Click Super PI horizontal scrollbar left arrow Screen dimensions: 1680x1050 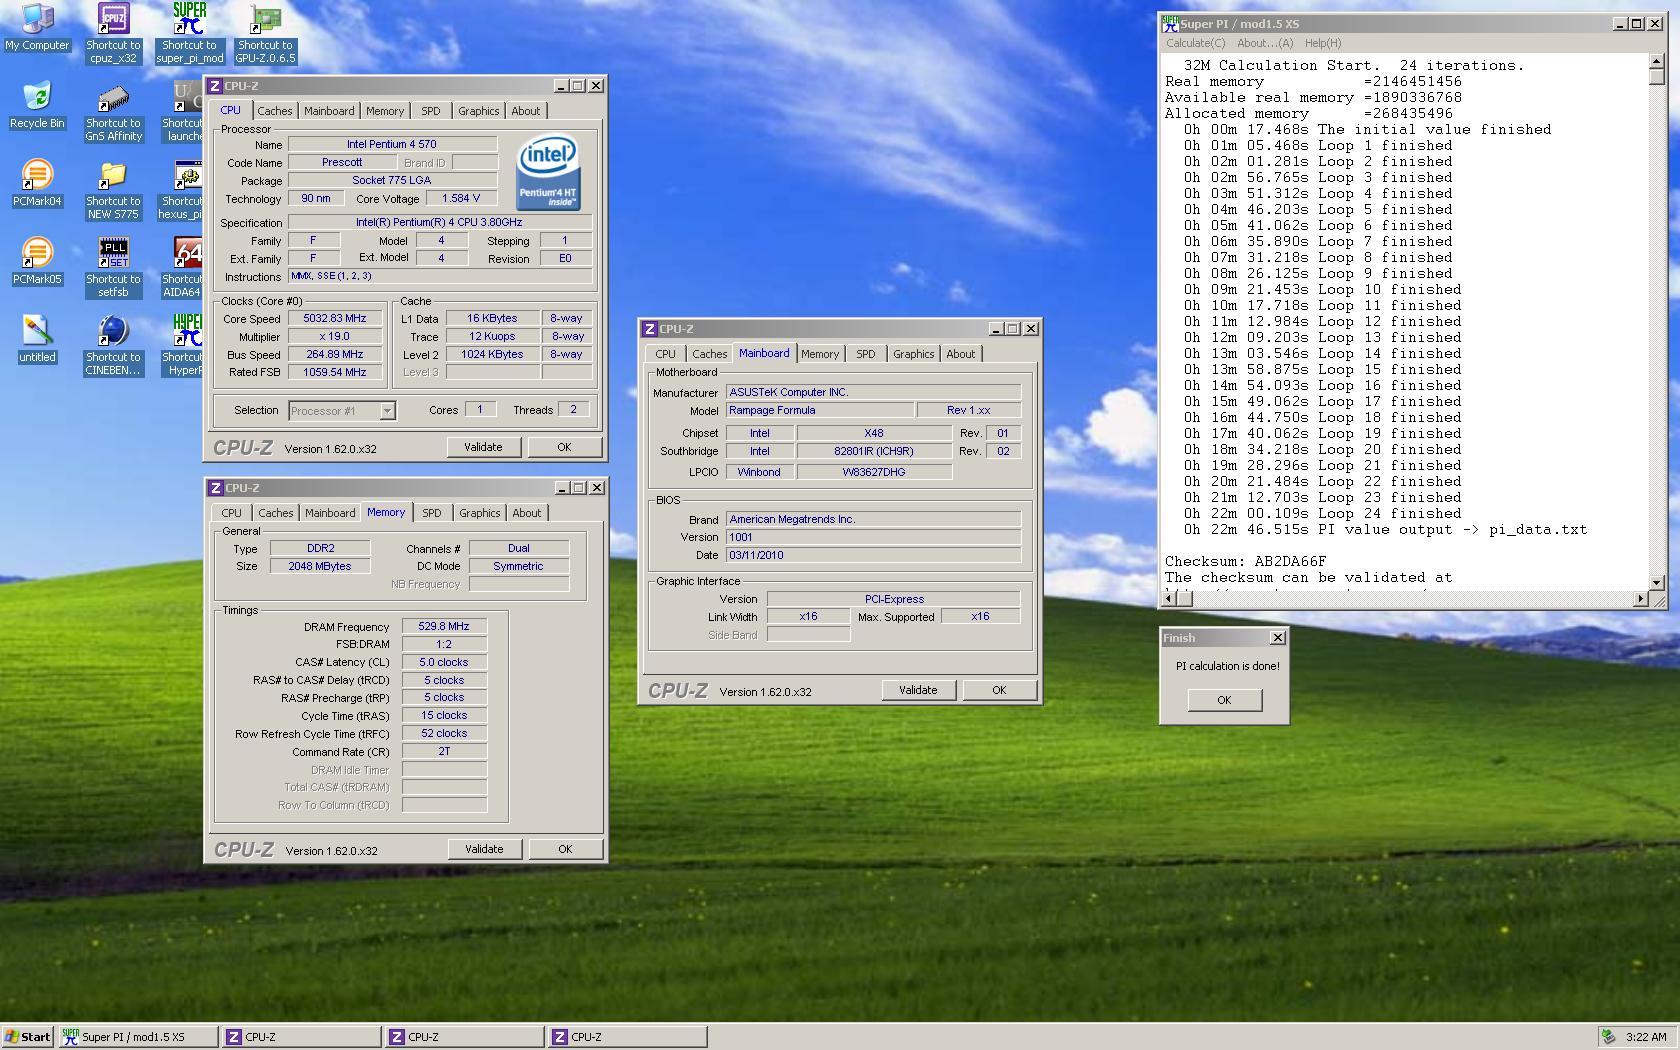[1169, 598]
